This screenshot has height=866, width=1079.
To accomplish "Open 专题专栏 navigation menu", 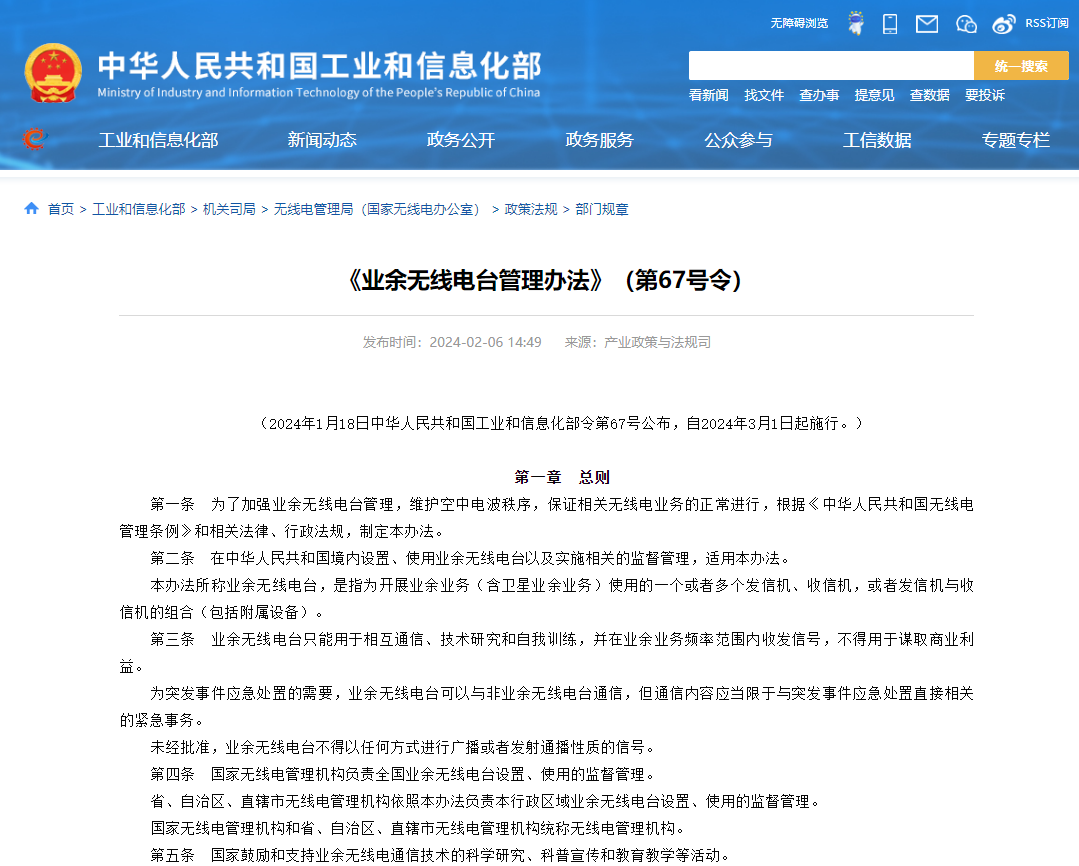I will coord(1016,140).
